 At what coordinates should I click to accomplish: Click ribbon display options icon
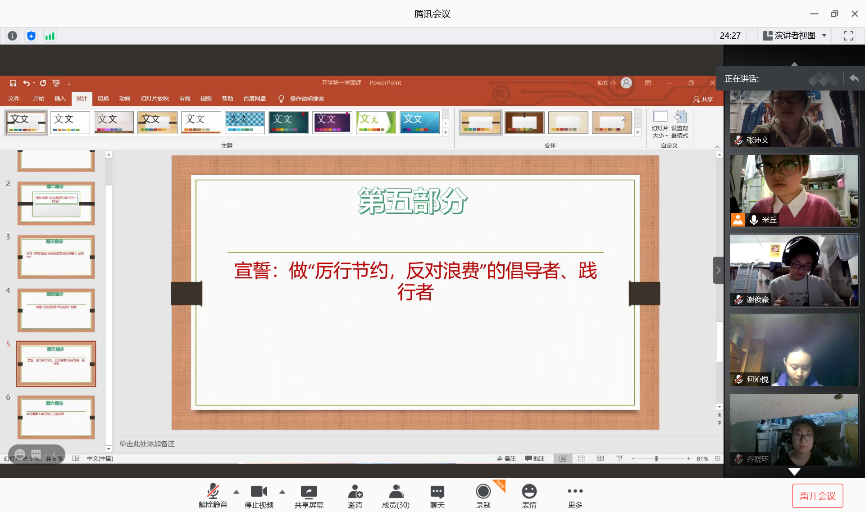point(648,83)
